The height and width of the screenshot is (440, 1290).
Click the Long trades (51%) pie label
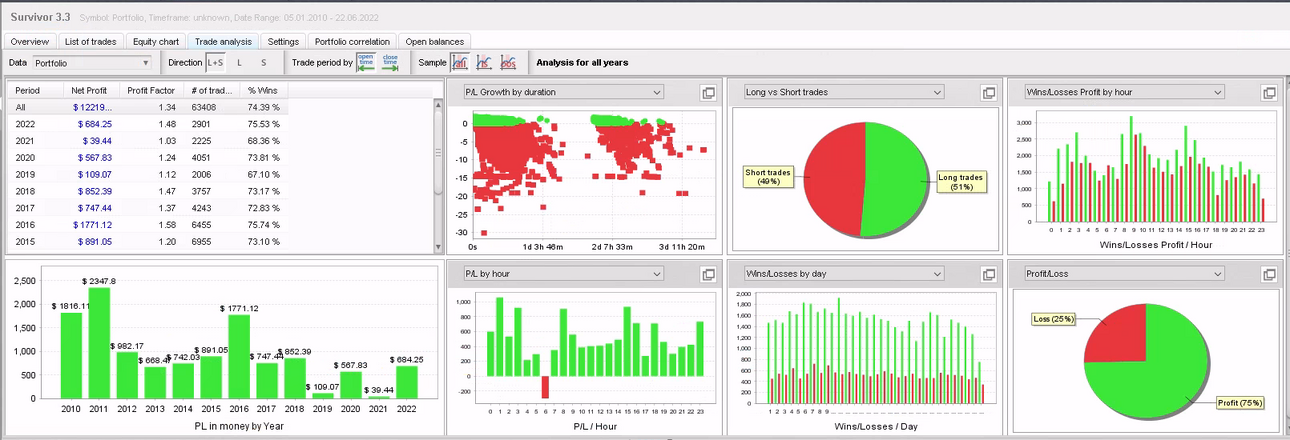click(x=961, y=182)
